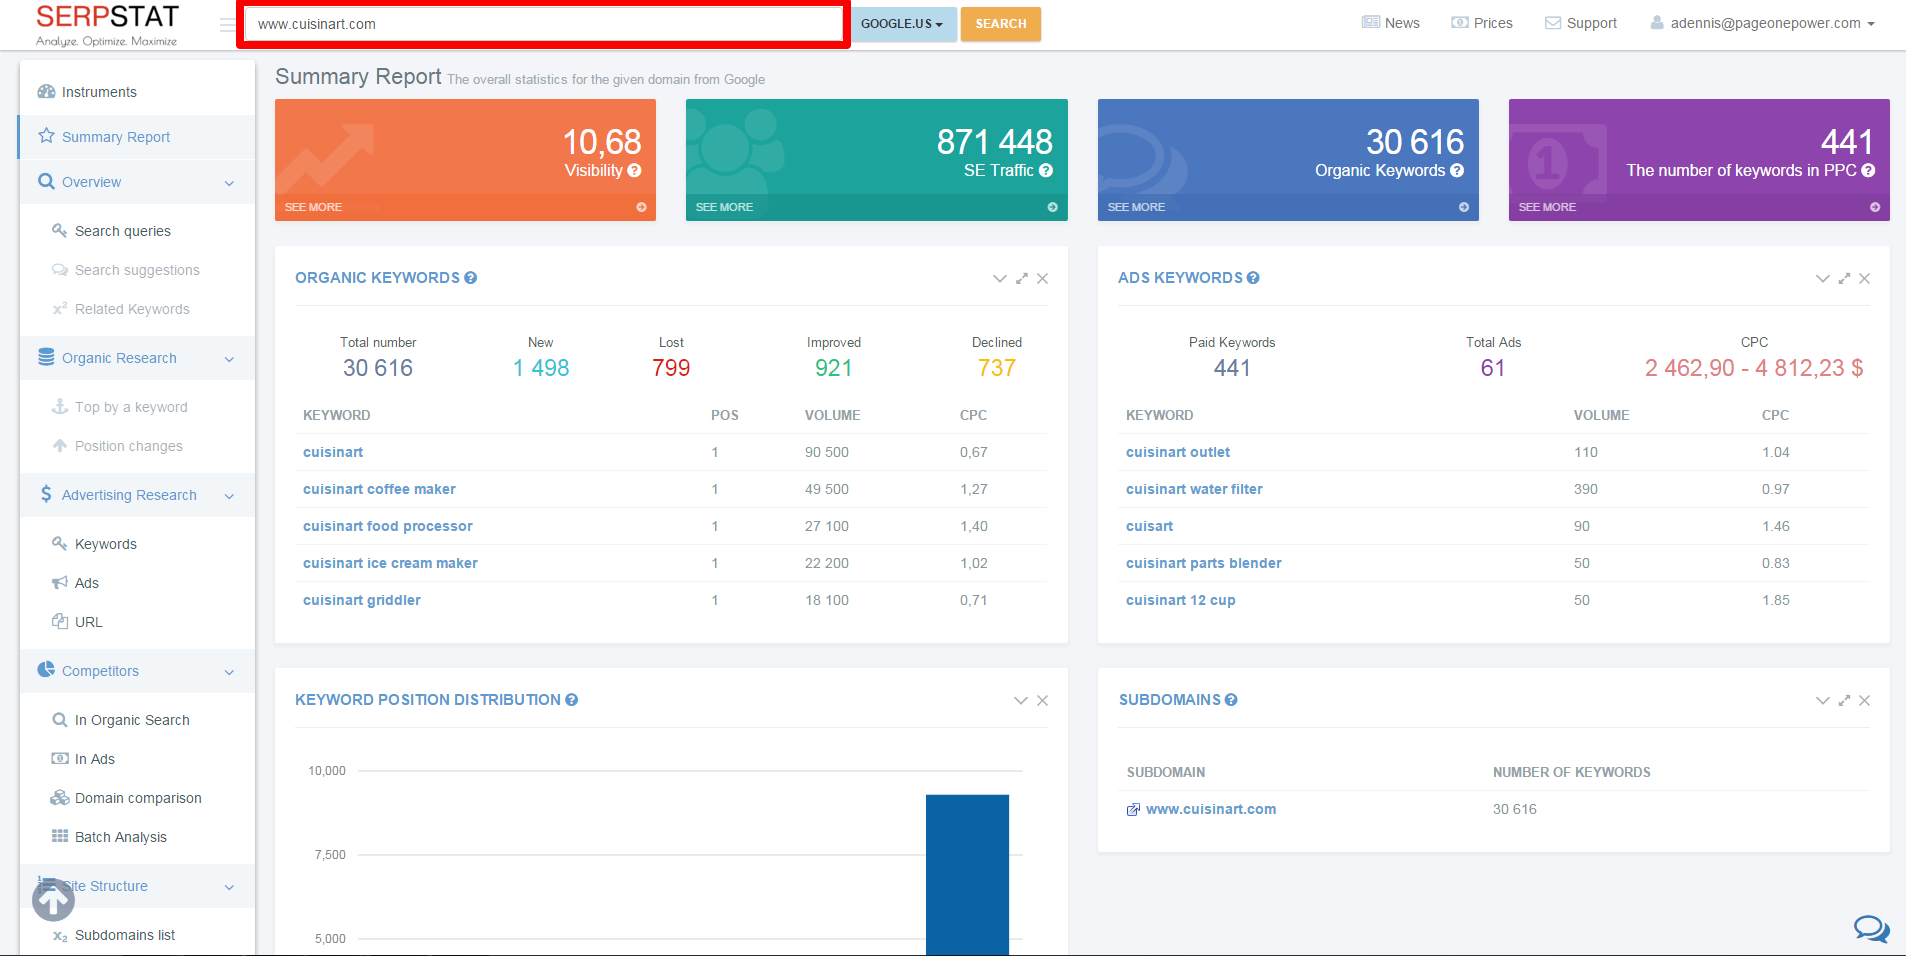
Task: Click the scroll-to-top arrow button
Action: click(x=53, y=901)
